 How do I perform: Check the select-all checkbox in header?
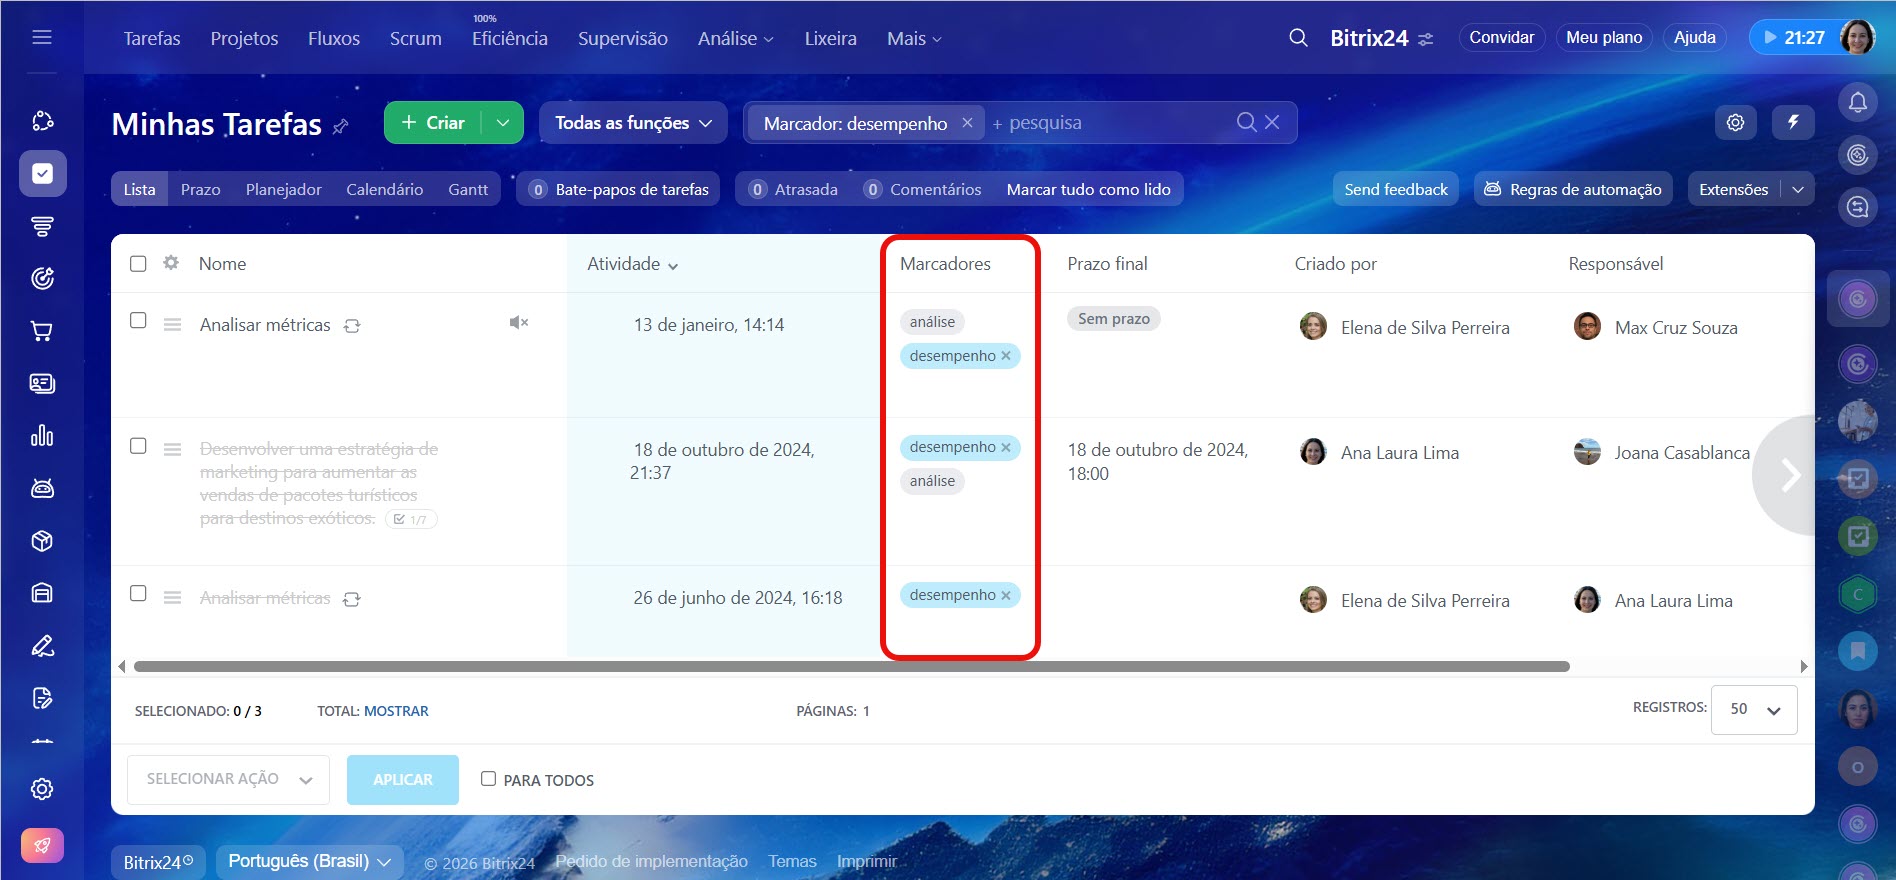point(138,264)
